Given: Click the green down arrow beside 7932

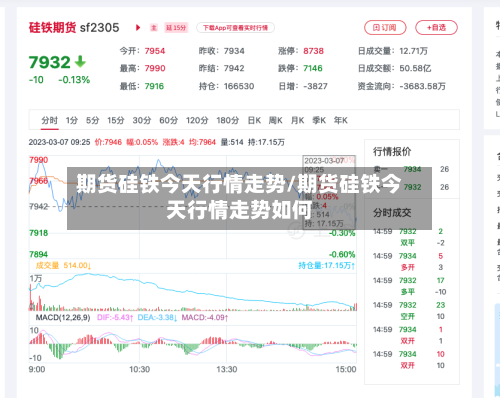Looking at the screenshot, I should 80,62.
